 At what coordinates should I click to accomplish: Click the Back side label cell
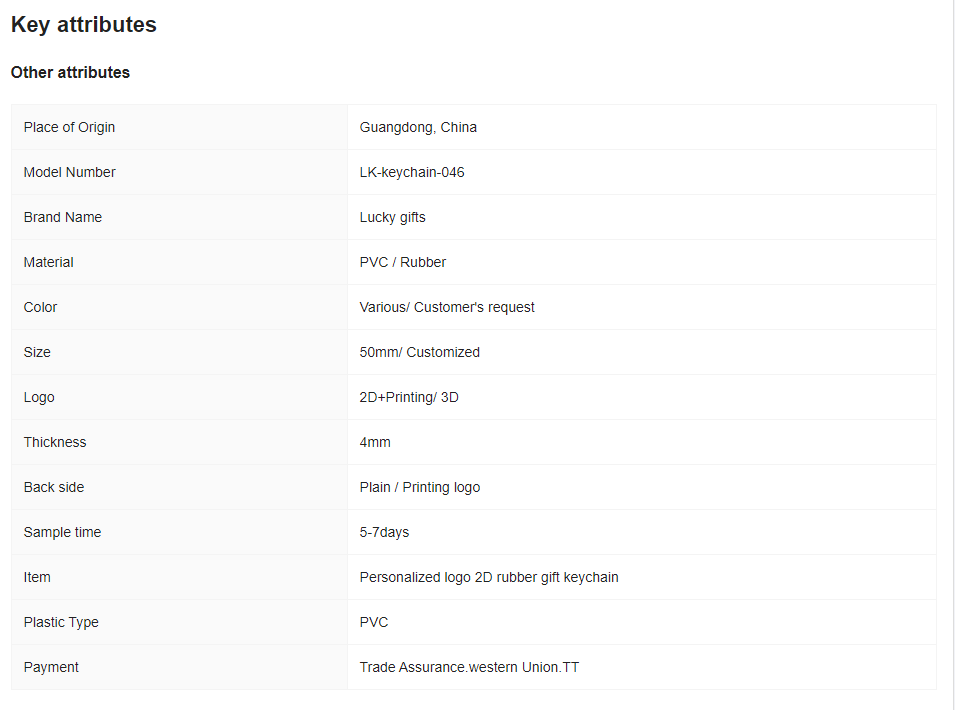click(x=179, y=487)
